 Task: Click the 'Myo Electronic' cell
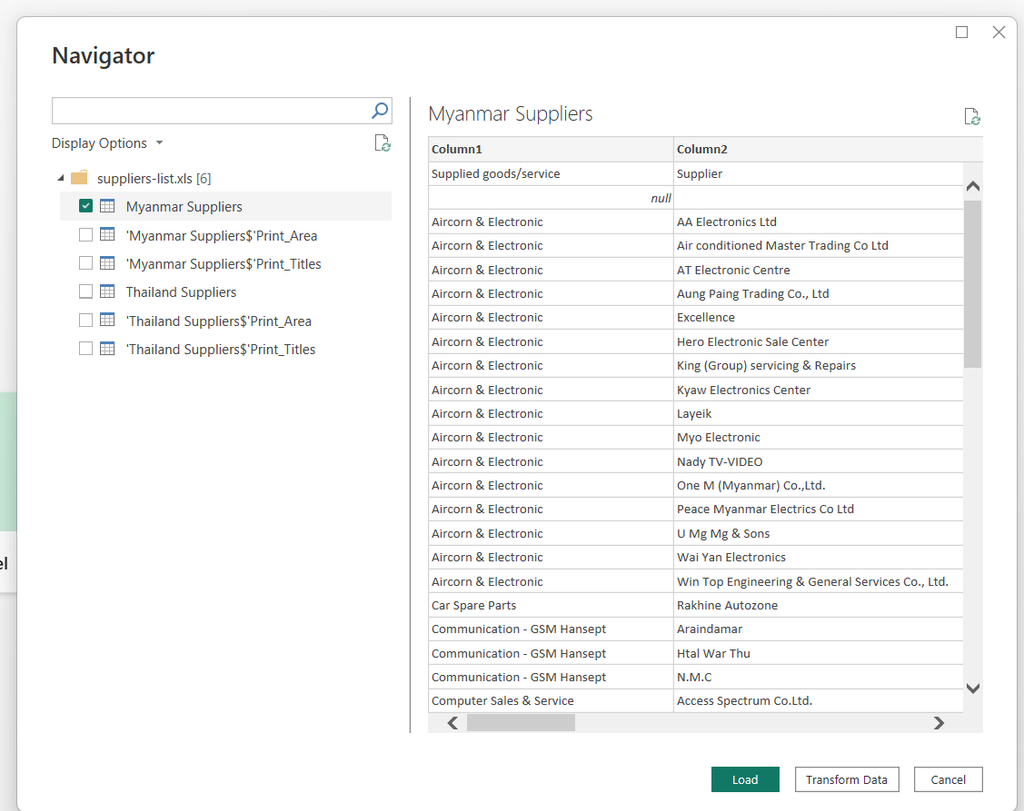(818, 437)
